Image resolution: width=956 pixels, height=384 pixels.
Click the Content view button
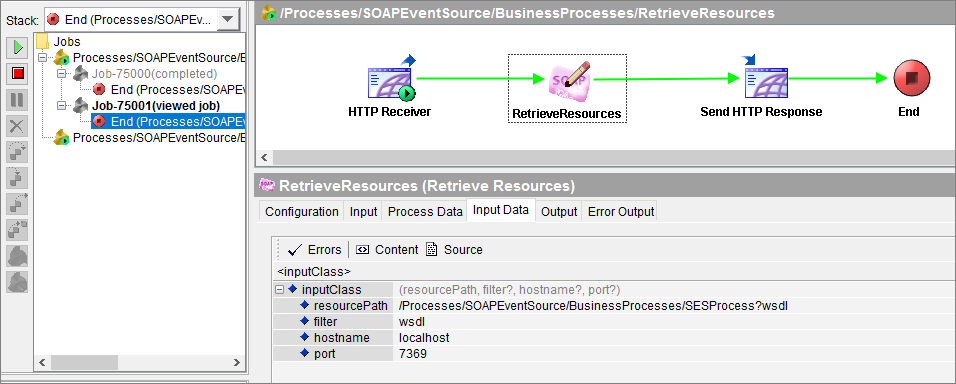(387, 249)
